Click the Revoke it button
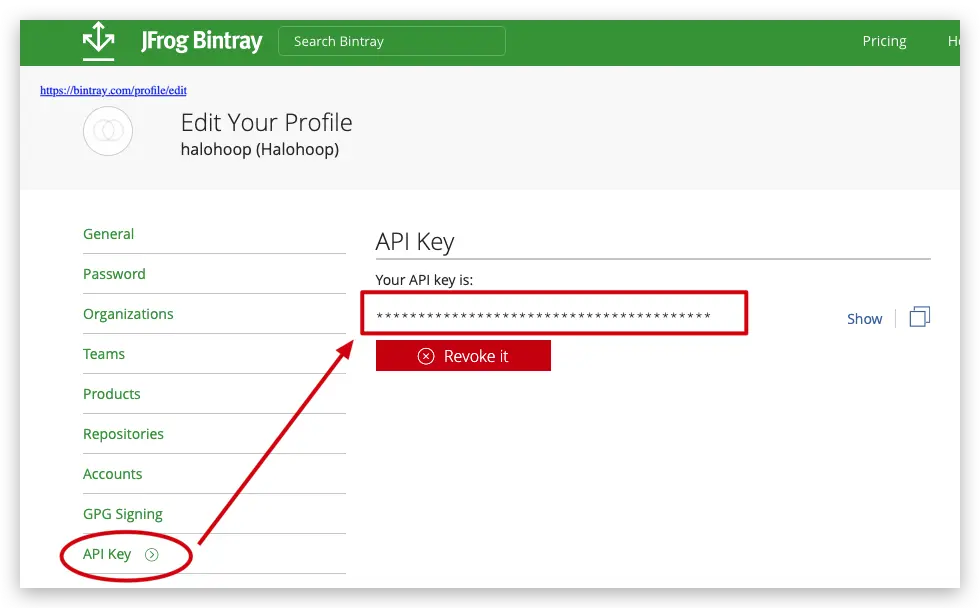 (x=463, y=356)
